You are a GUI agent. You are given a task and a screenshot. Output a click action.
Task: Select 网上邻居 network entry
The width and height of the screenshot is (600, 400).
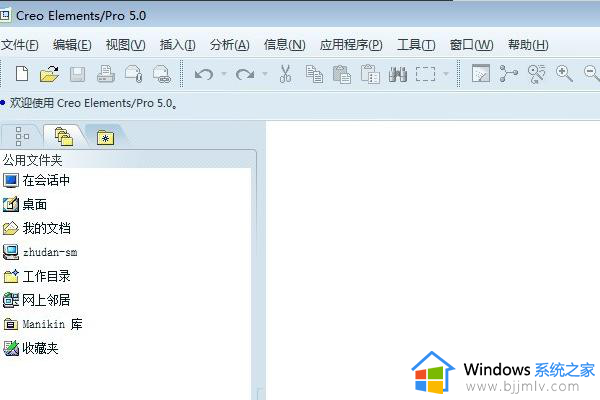coord(37,300)
